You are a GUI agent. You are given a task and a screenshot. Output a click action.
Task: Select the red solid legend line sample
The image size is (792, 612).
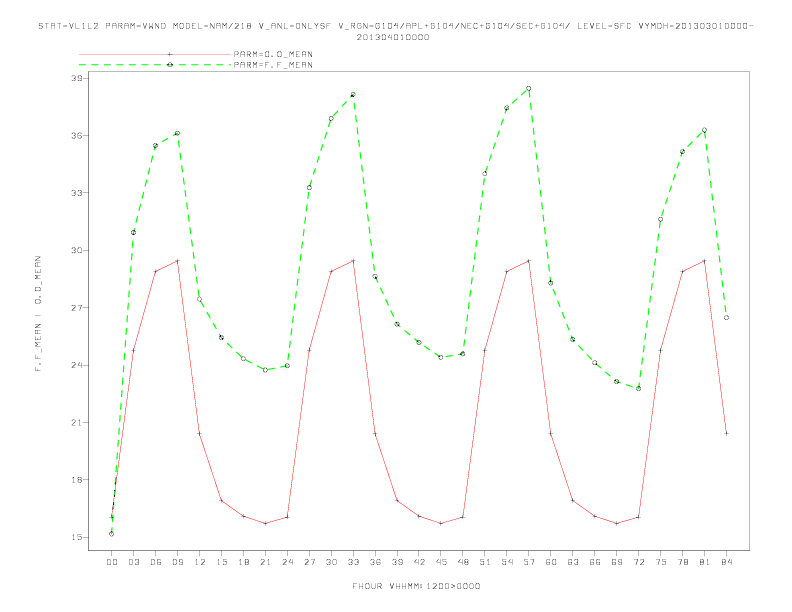[155, 54]
